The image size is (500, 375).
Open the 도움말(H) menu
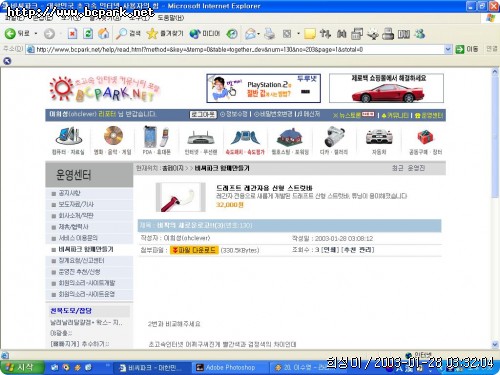click(171, 18)
